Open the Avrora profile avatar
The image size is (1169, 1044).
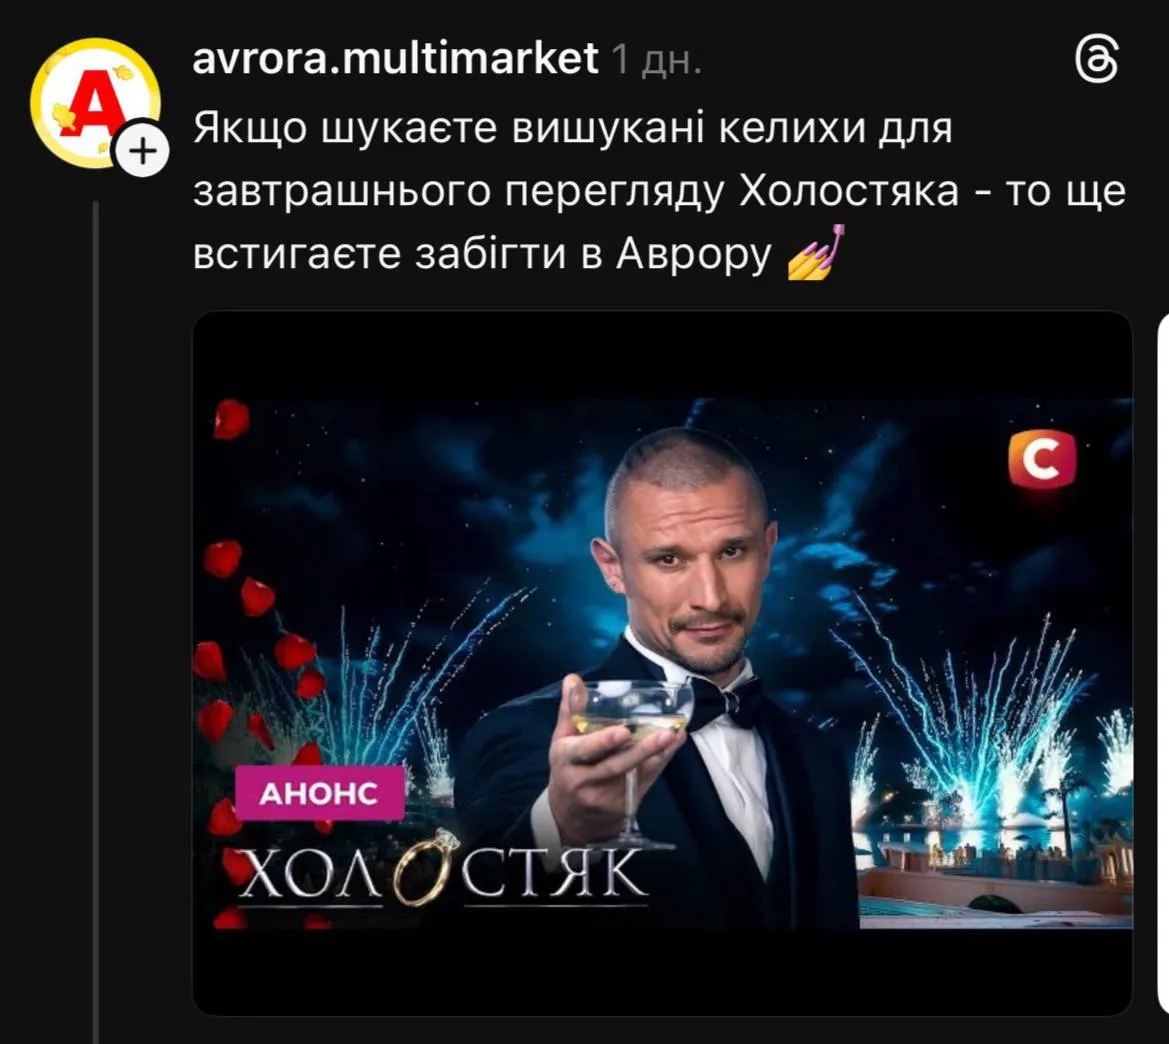coord(95,102)
